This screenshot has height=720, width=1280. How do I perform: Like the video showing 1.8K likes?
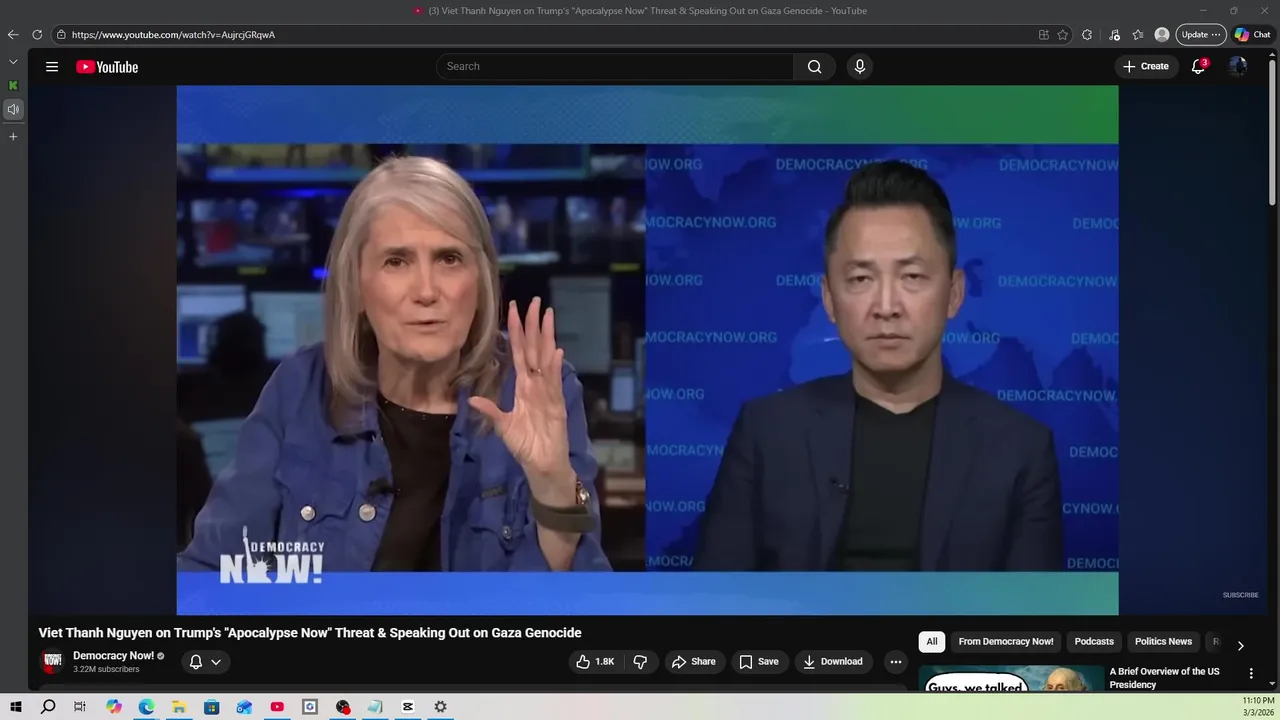[x=595, y=661]
